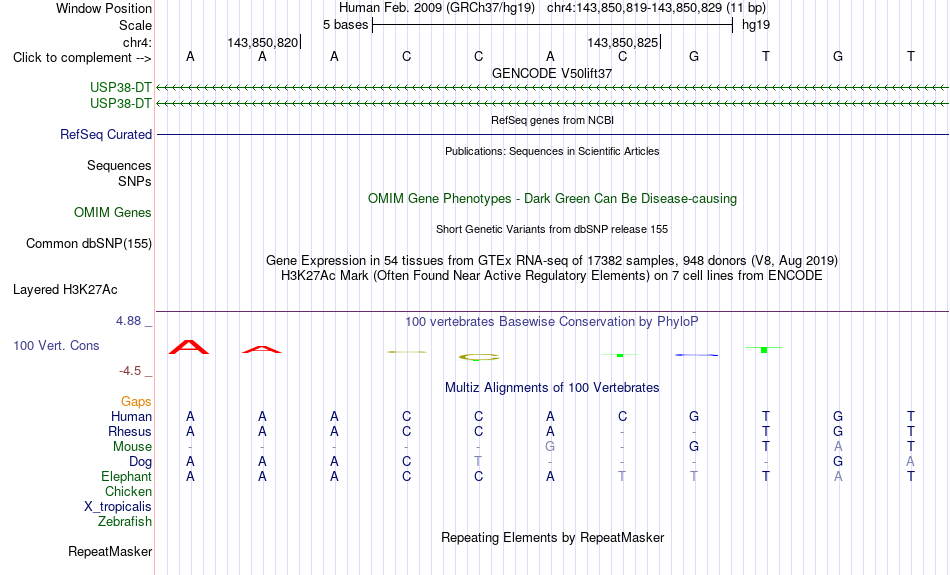950x575 pixels.
Task: Click the grey A in the Mouse row
Action: 838,447
